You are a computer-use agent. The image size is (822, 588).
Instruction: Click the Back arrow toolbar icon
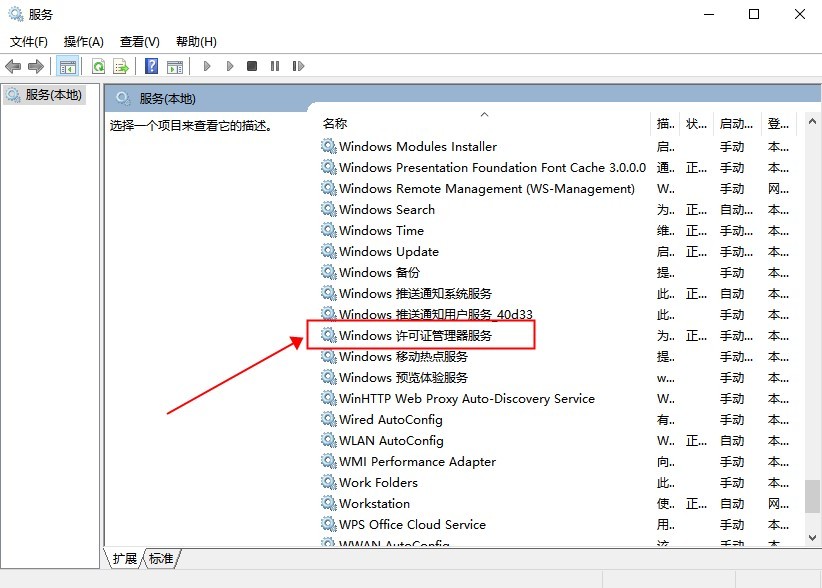point(13,67)
